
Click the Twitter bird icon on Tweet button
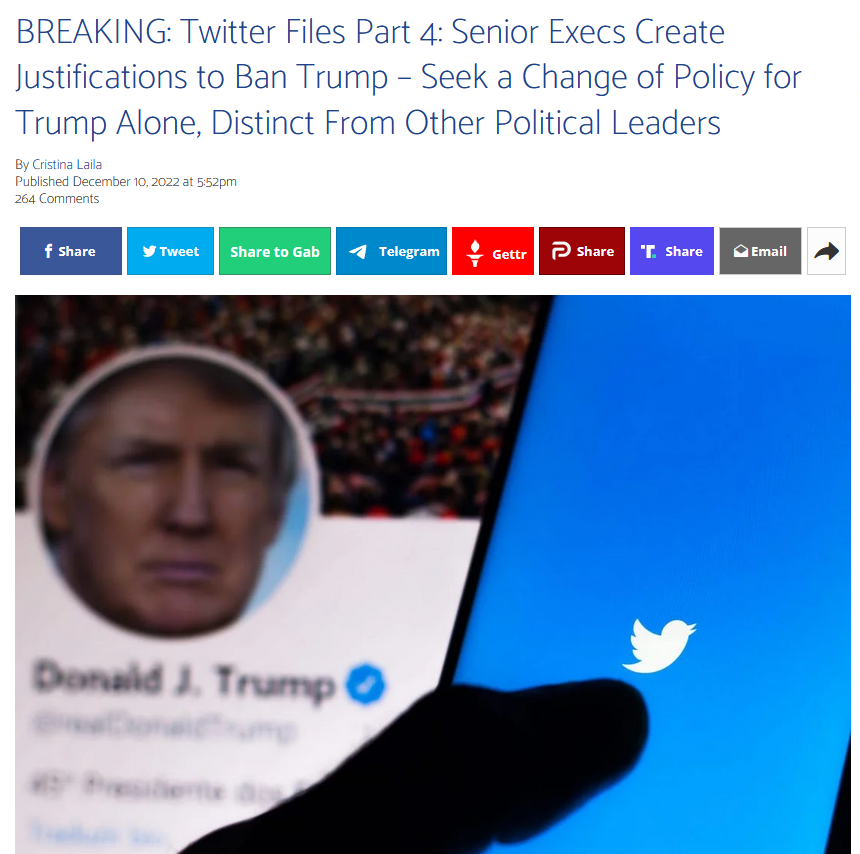149,251
